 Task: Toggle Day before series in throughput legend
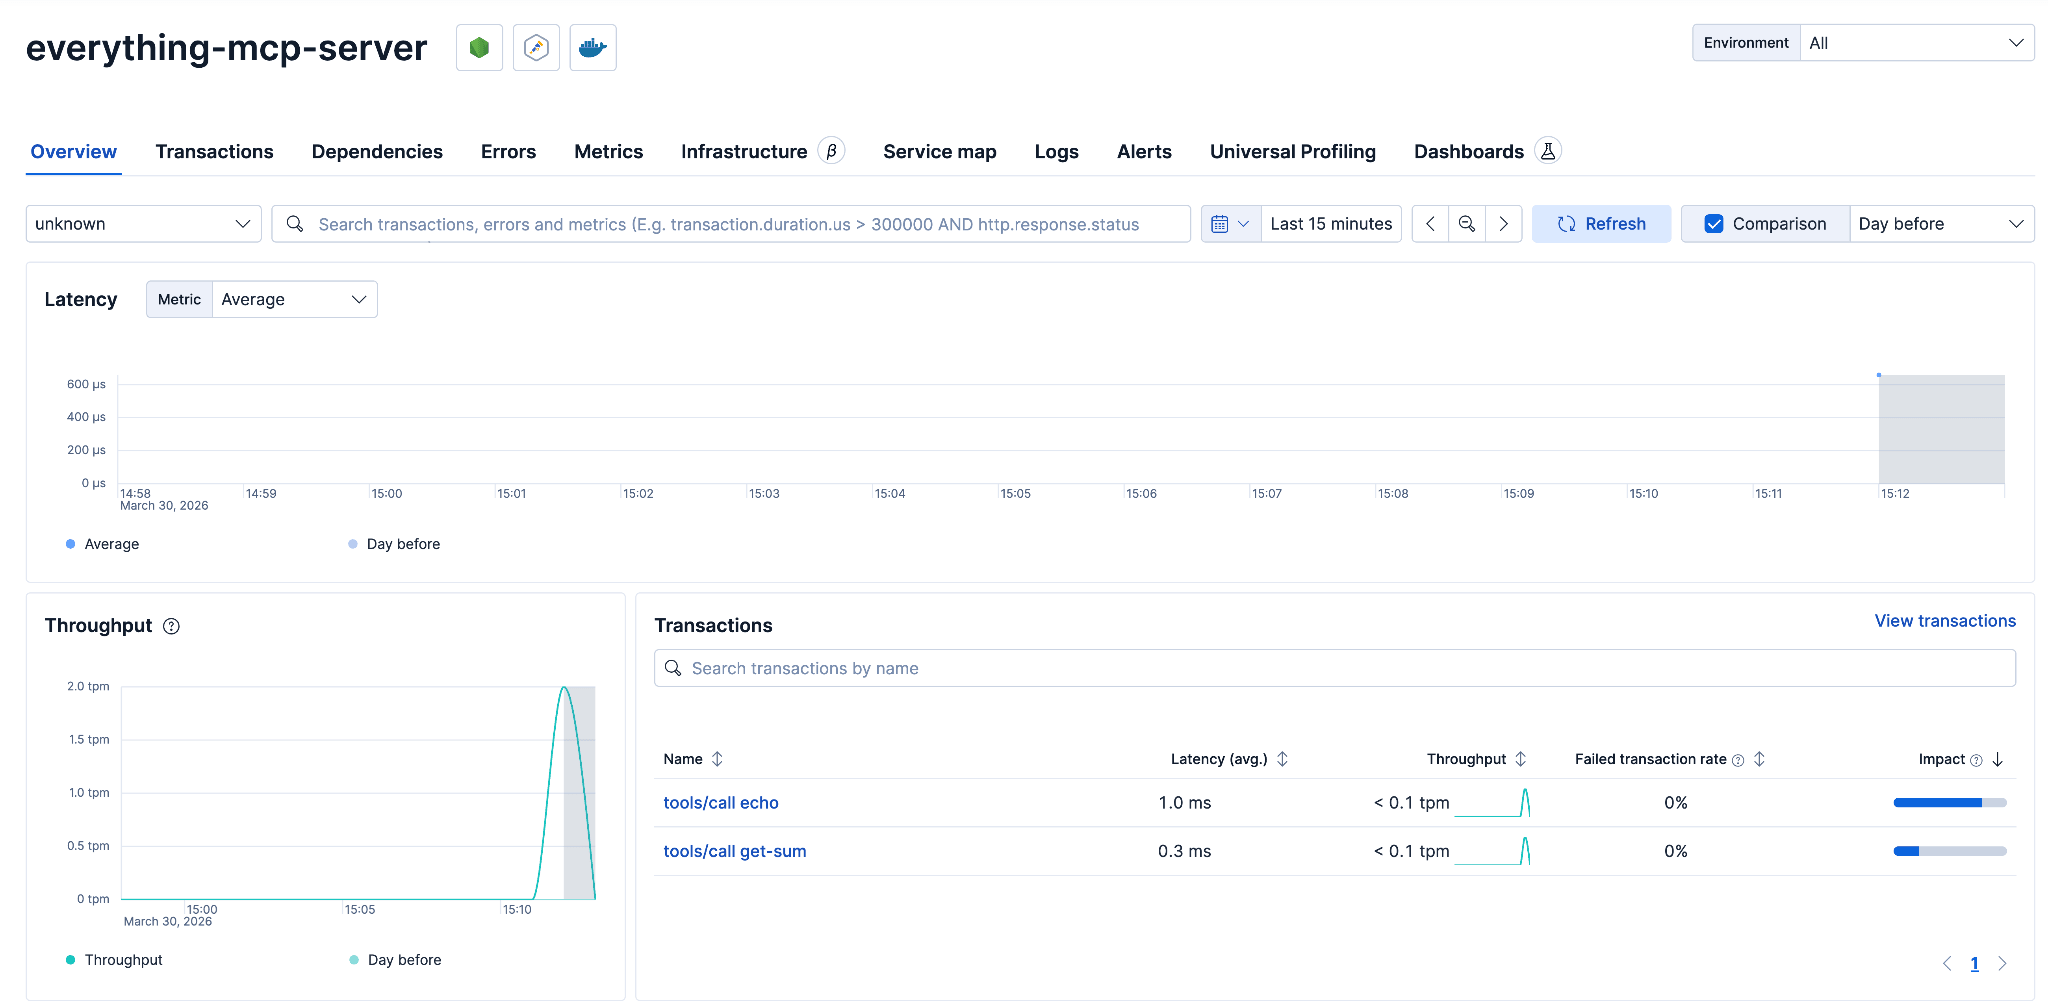point(395,960)
